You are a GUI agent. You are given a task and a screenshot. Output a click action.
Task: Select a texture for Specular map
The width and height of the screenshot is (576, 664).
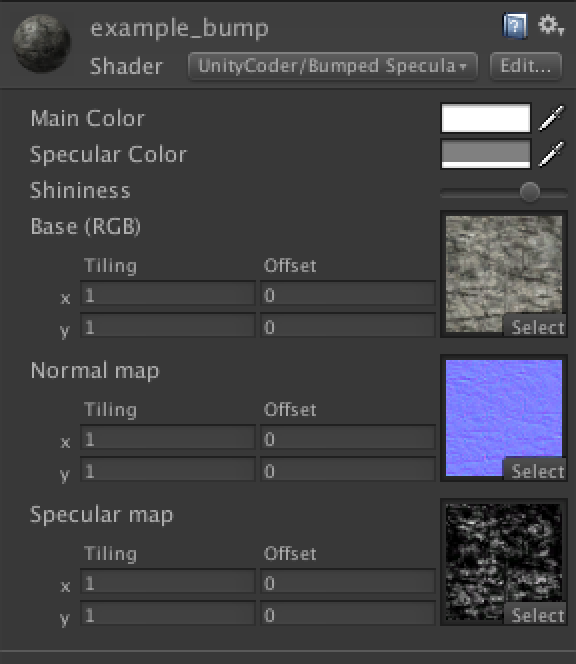pos(536,614)
